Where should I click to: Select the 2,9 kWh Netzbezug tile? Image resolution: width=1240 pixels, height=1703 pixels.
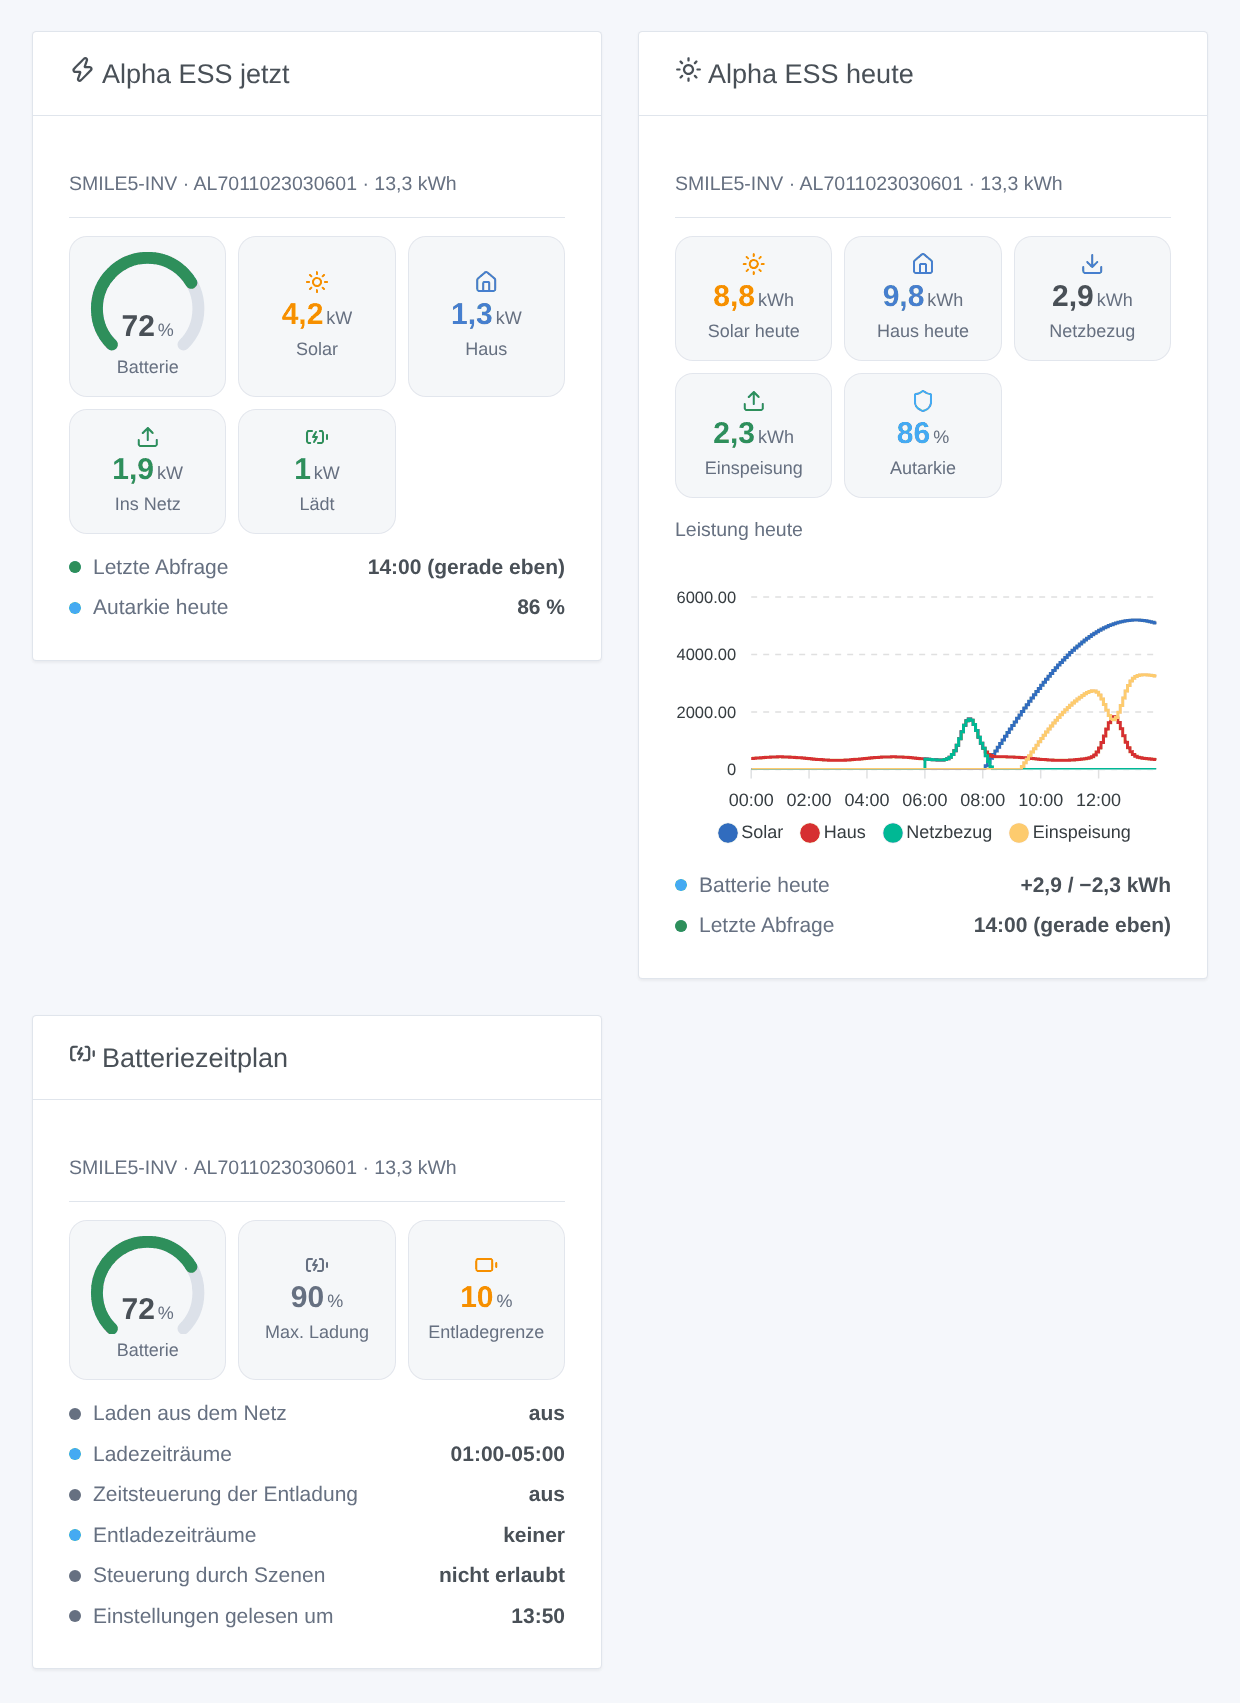(1092, 298)
